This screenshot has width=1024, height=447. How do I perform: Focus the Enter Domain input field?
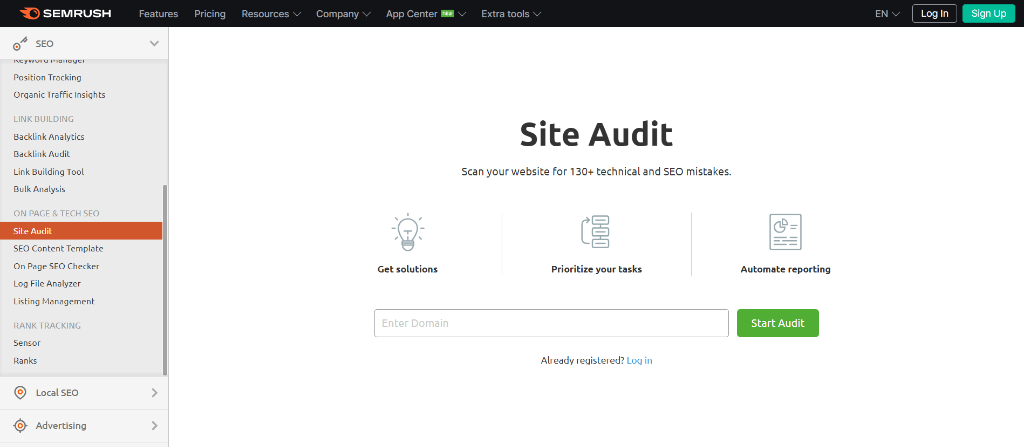coord(551,323)
